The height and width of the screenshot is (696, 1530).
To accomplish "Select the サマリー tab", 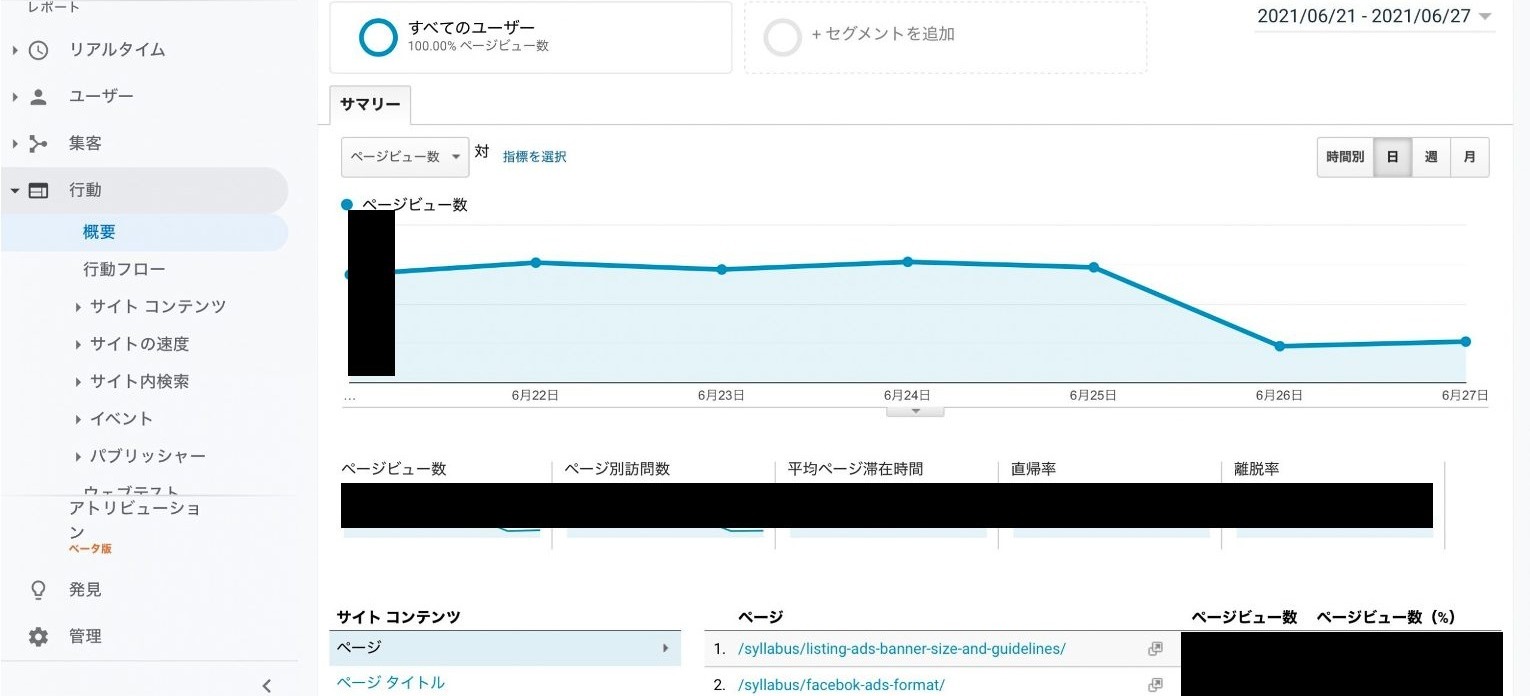I will 370,105.
